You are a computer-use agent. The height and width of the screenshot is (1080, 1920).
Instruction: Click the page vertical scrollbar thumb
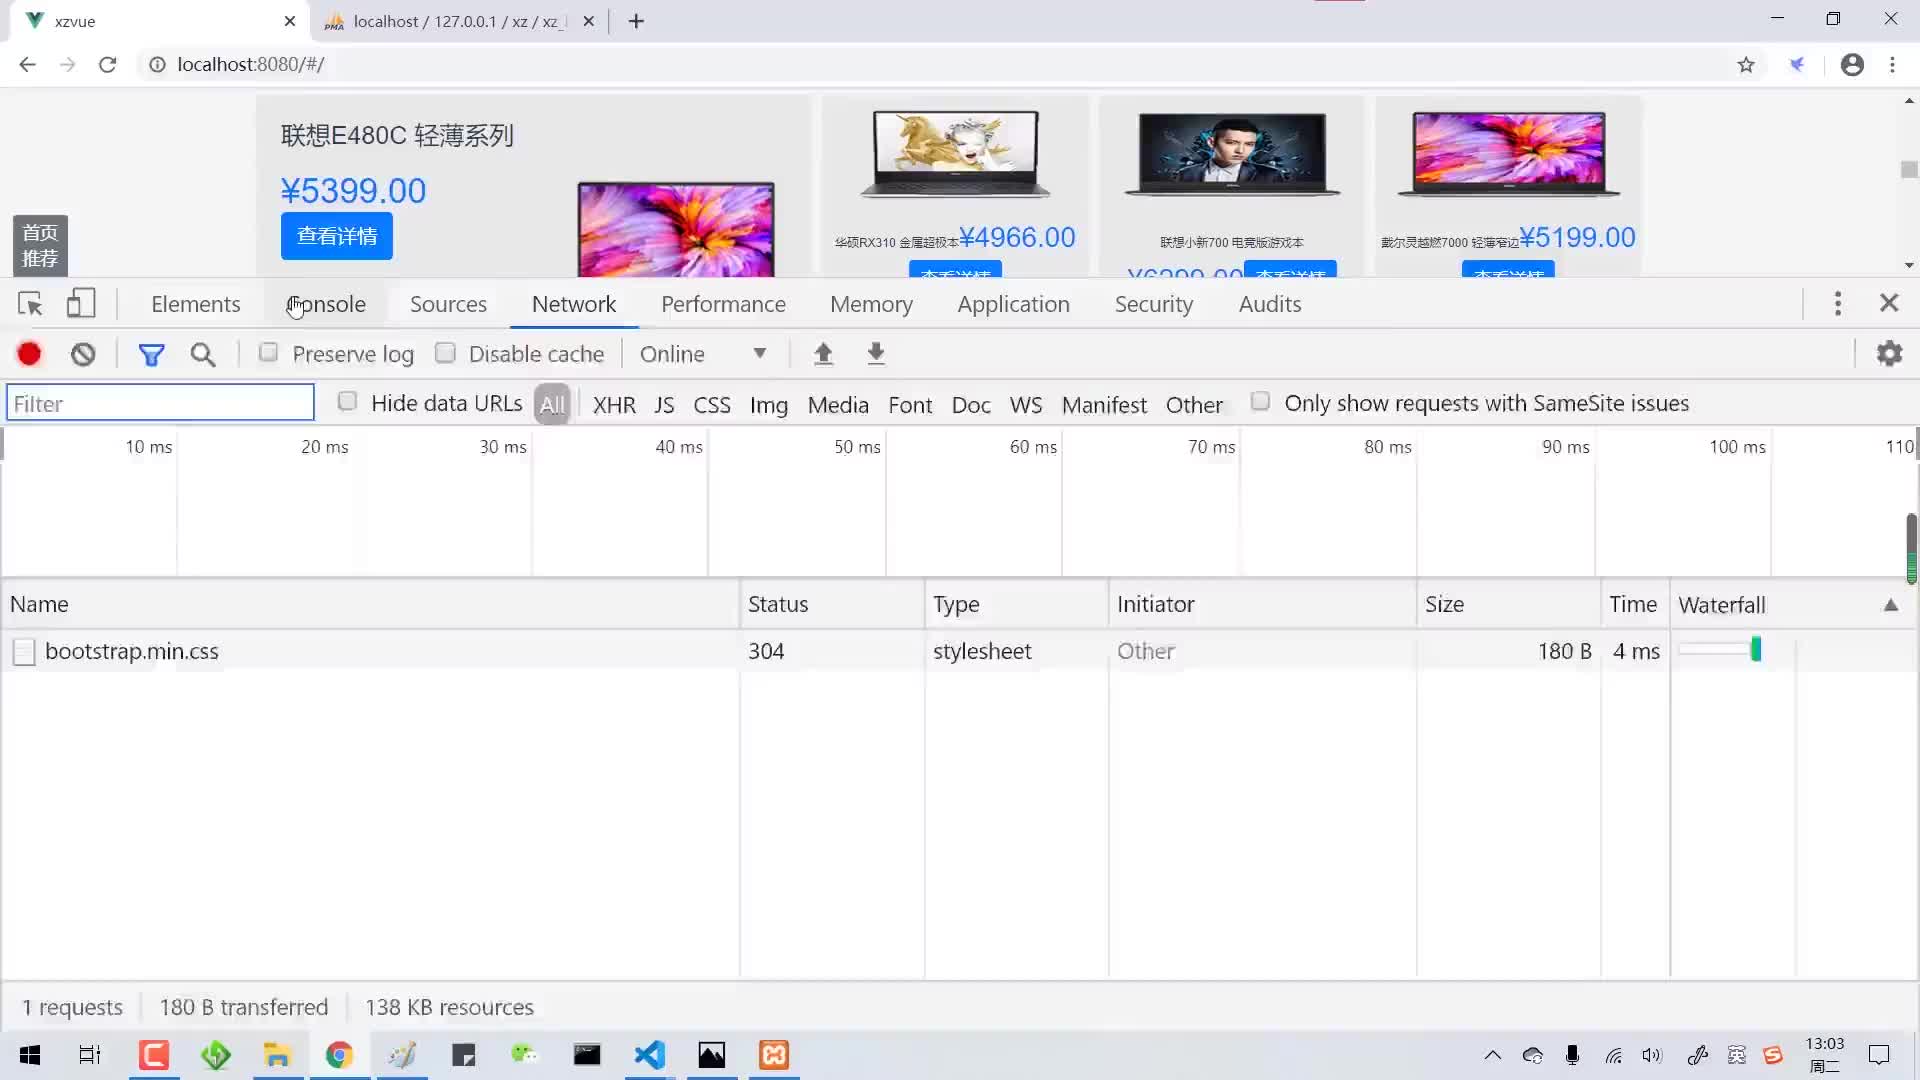(x=1909, y=170)
